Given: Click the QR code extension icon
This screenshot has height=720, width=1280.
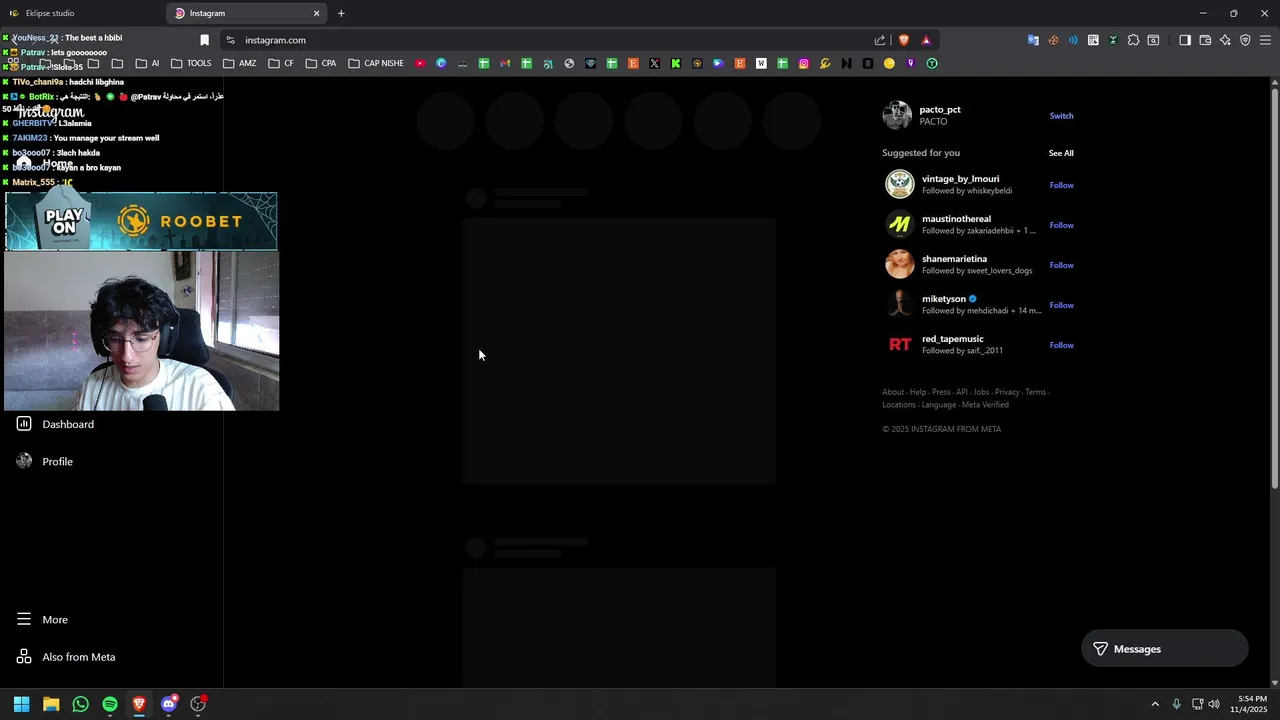Looking at the screenshot, I should (1093, 40).
